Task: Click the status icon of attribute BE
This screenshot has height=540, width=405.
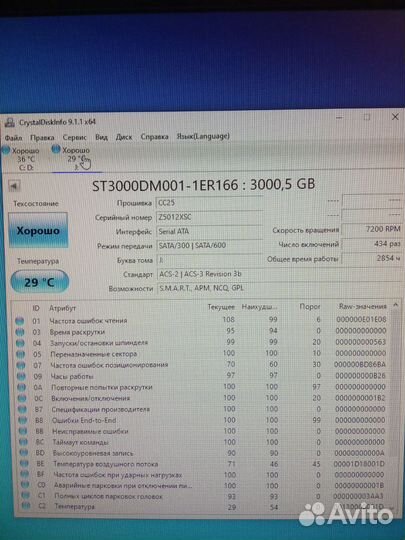Action: (24, 464)
